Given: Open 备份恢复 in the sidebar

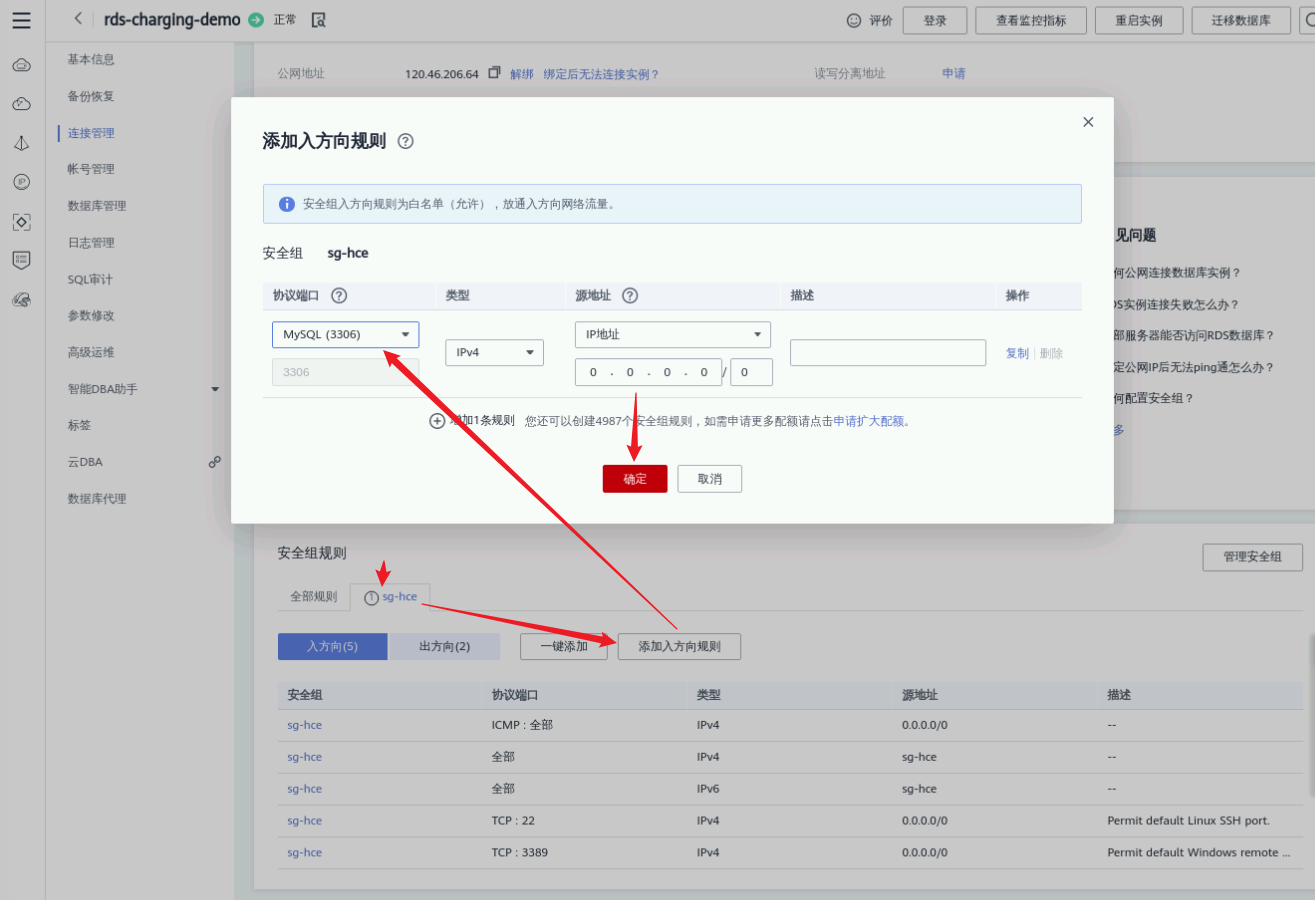Looking at the screenshot, I should [x=91, y=97].
